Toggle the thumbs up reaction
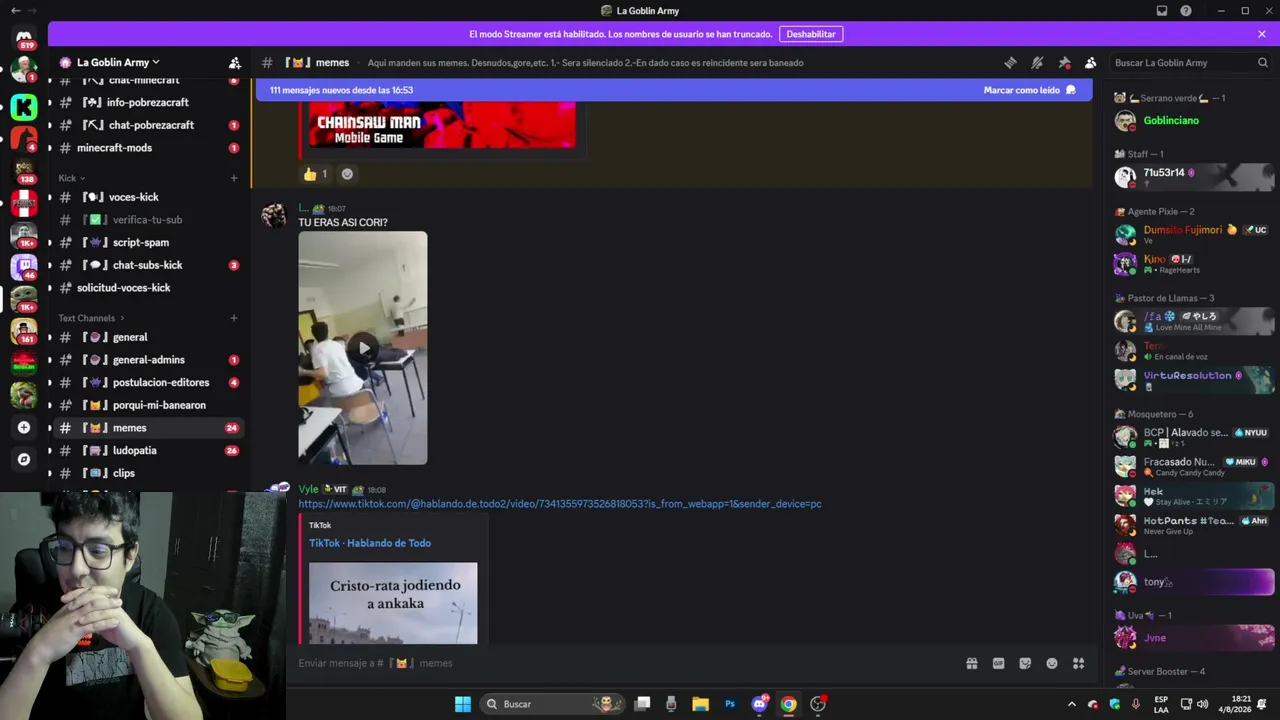Viewport: 1280px width, 720px height. tap(316, 174)
